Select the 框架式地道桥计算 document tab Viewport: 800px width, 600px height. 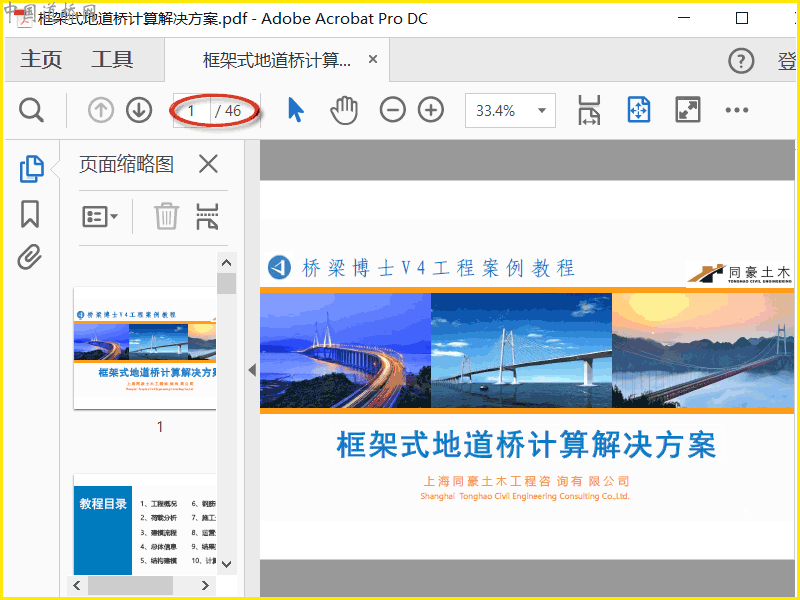coord(277,60)
